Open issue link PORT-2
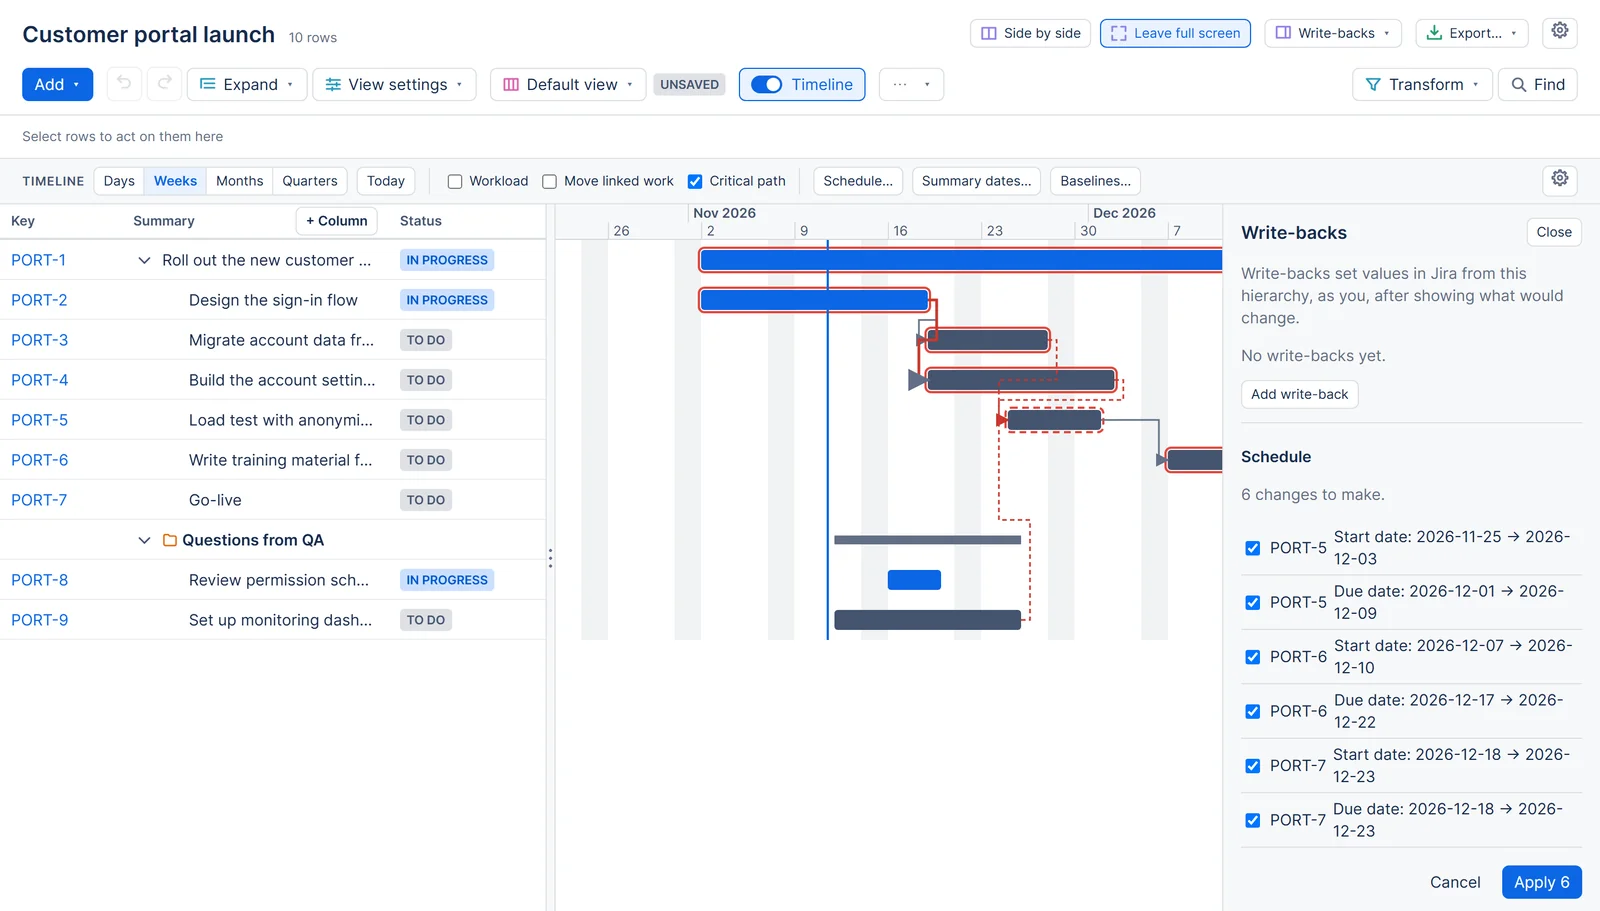The image size is (1600, 911). 39,300
